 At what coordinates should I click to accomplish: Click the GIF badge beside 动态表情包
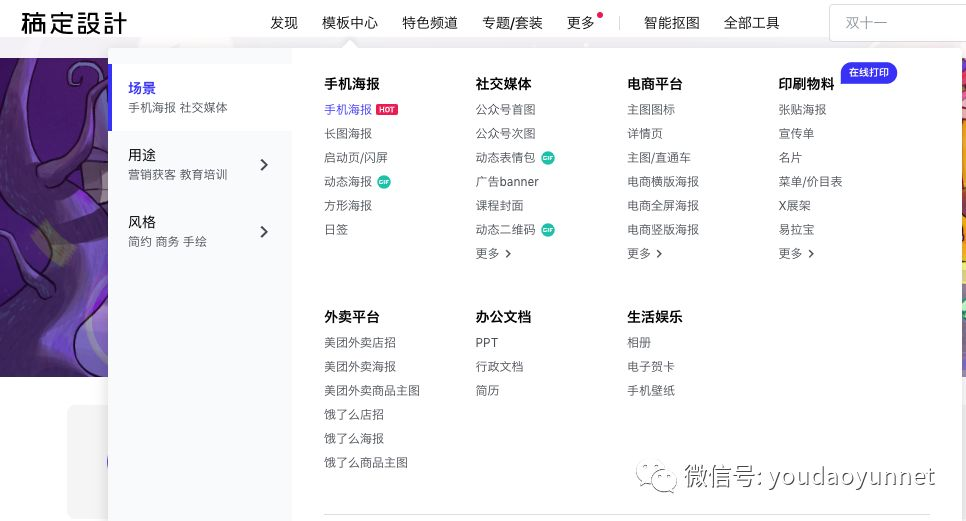pyautogui.click(x=548, y=158)
